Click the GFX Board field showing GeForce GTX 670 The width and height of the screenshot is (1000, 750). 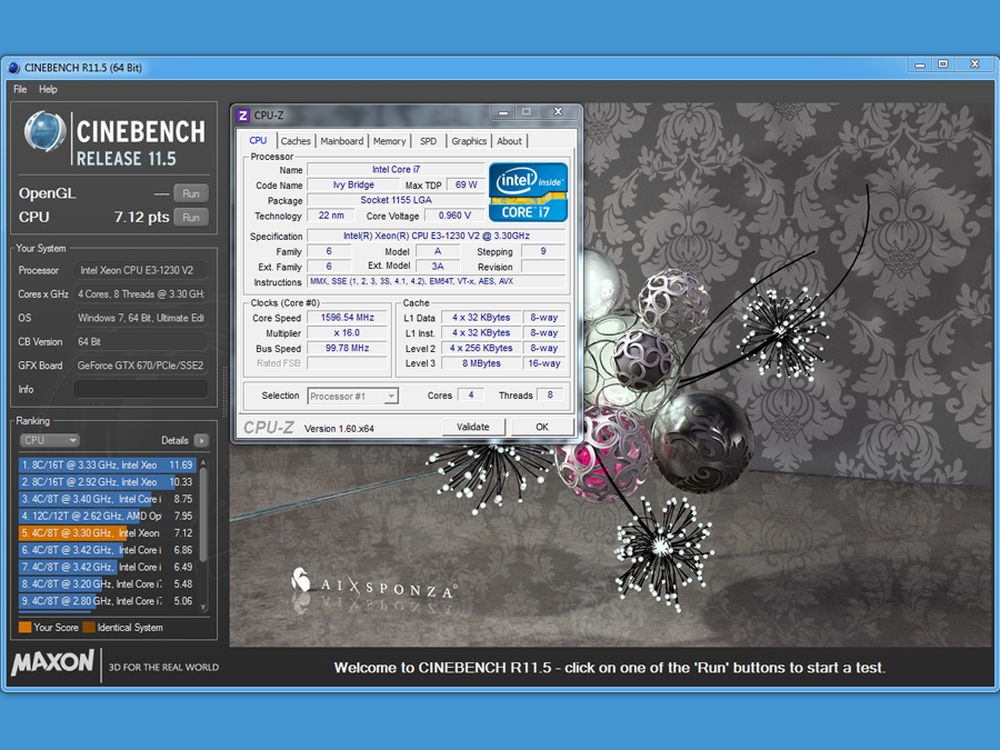tap(140, 365)
